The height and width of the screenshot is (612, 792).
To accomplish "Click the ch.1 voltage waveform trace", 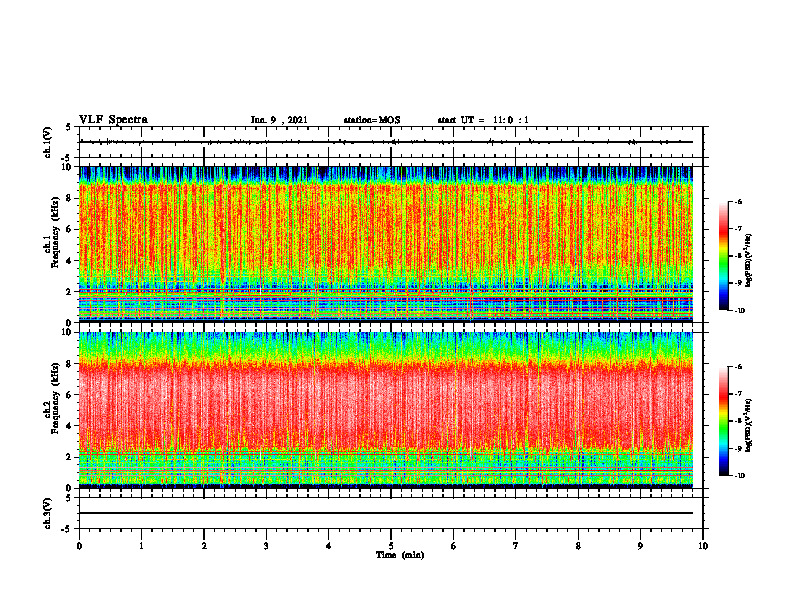I will [x=386, y=142].
